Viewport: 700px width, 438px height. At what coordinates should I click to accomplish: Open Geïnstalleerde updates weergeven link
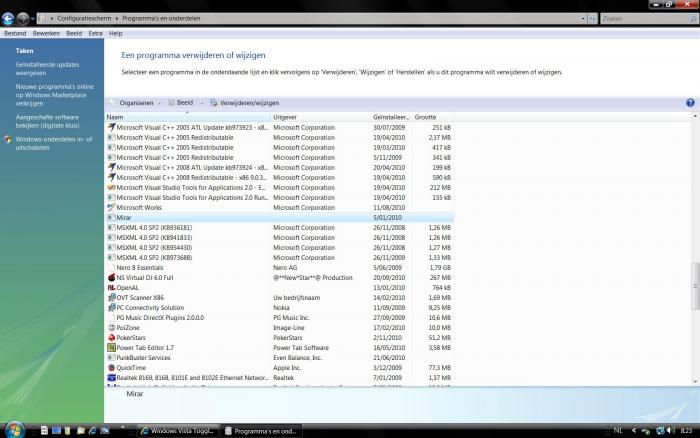47,69
